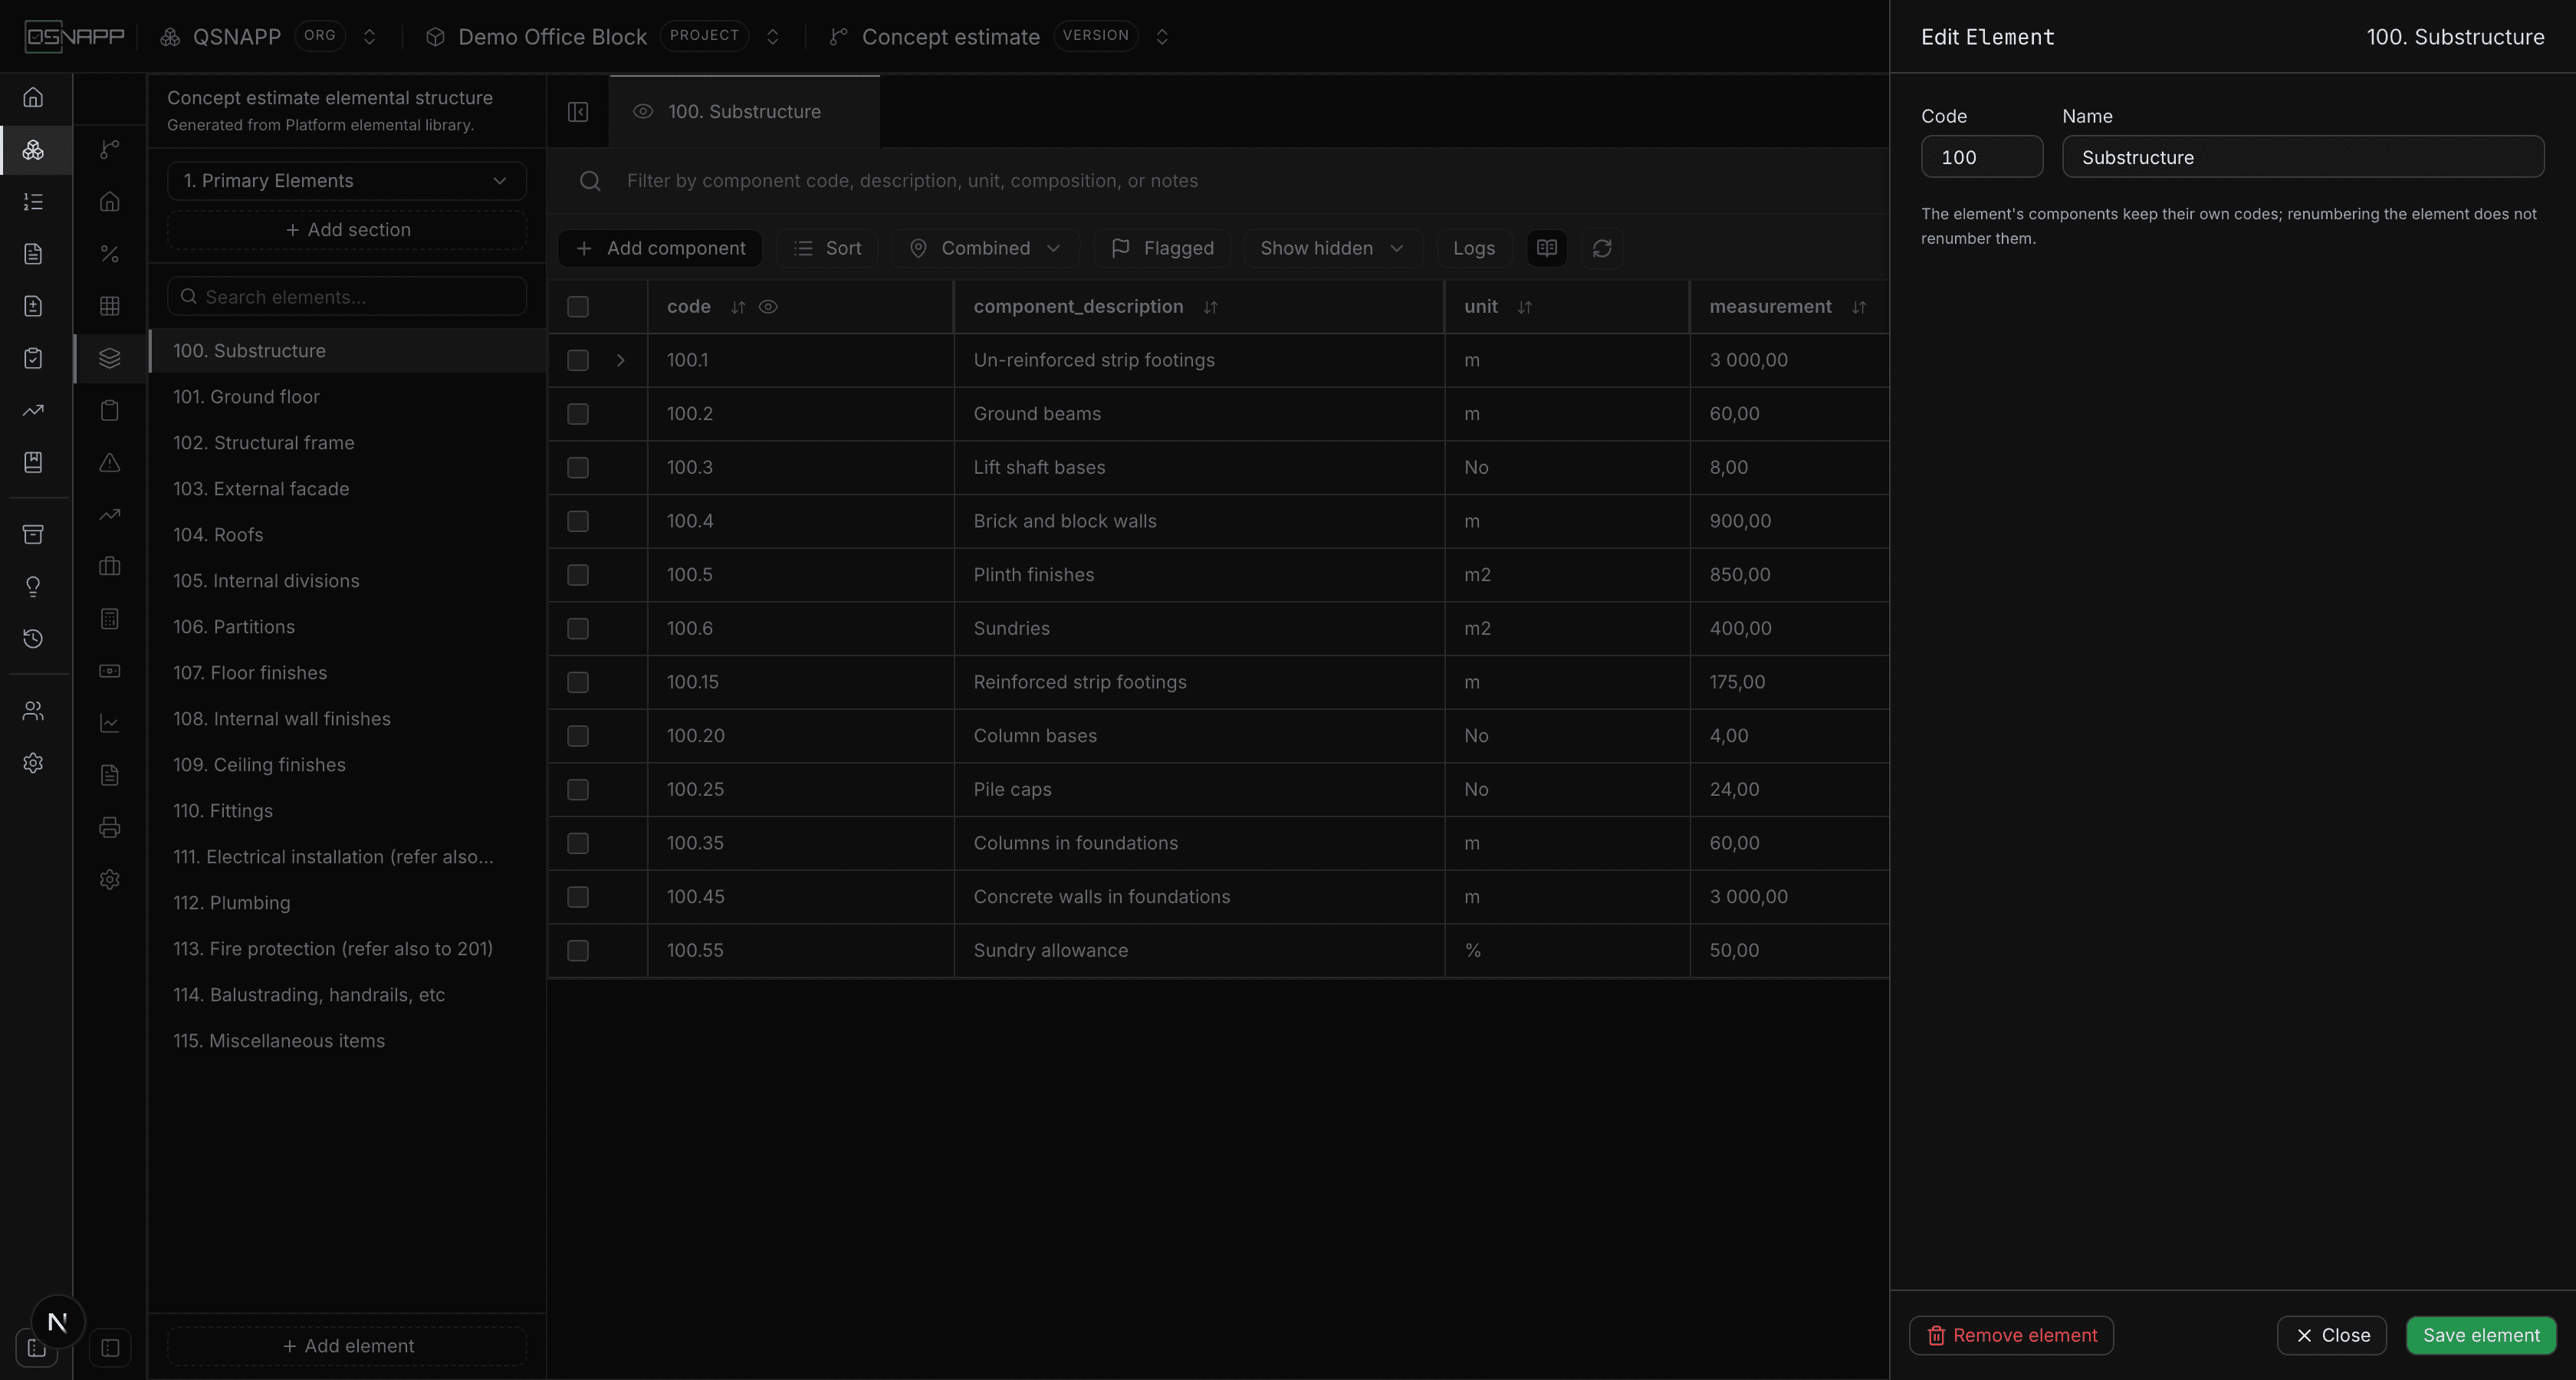Click the Save element button
The width and height of the screenshot is (2576, 1380).
[x=2481, y=1336]
